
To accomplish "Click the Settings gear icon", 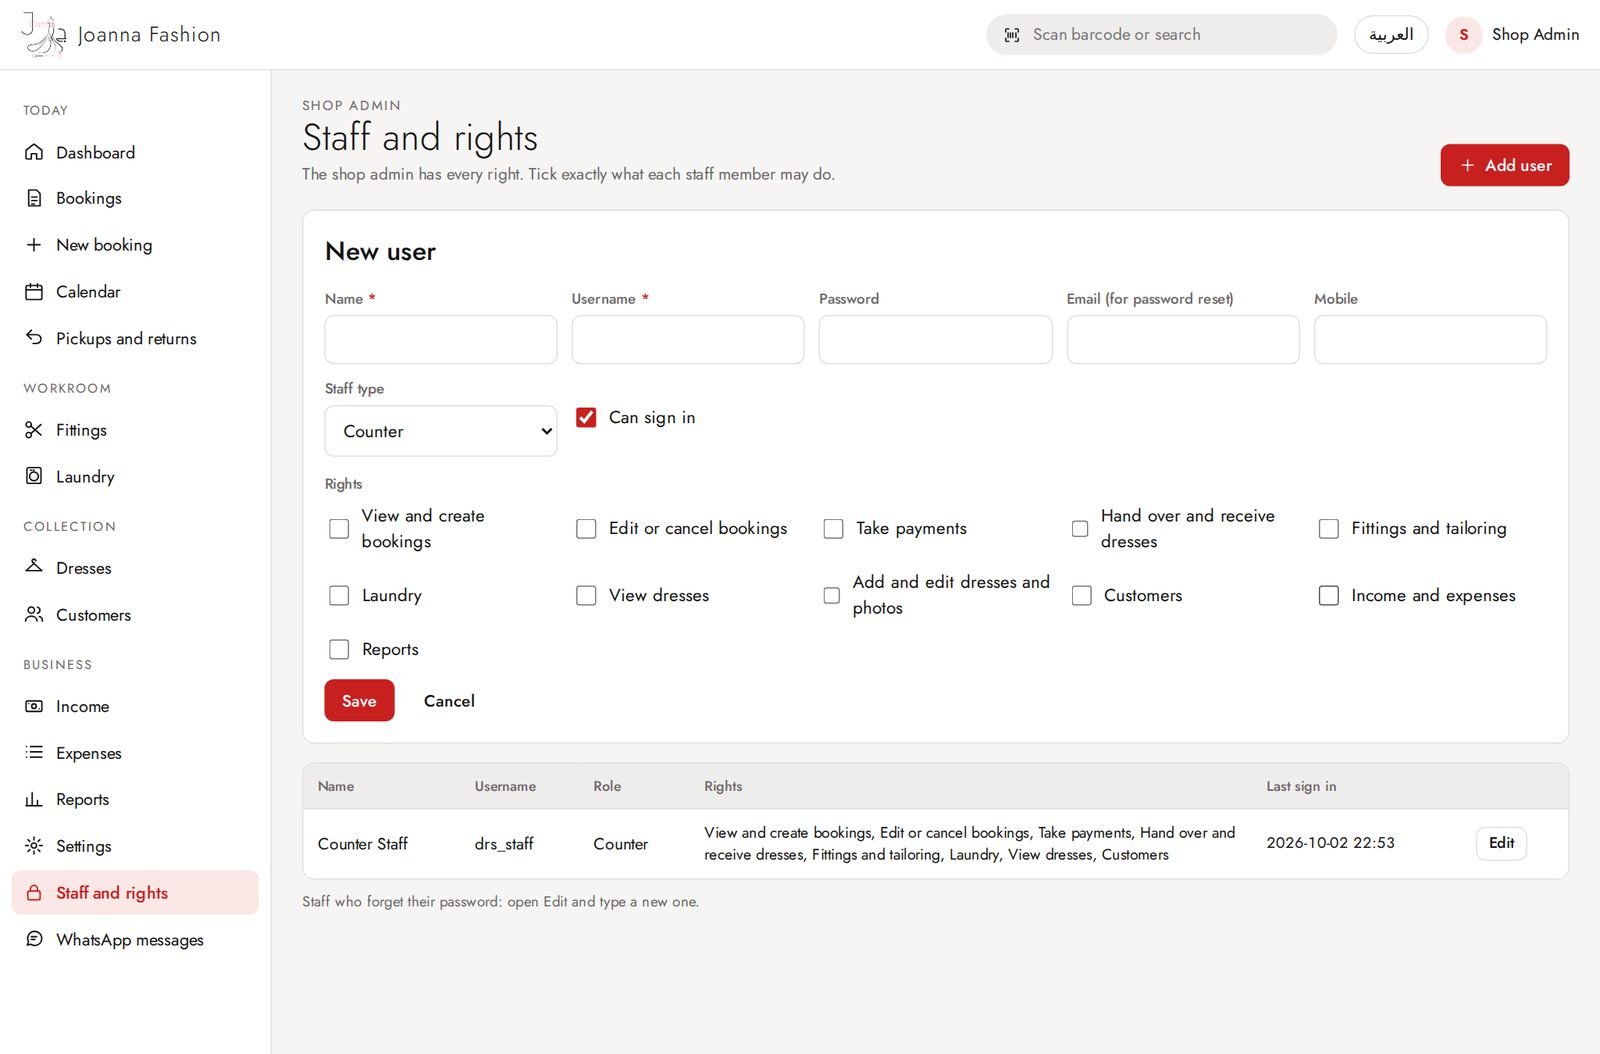I will [x=34, y=846].
